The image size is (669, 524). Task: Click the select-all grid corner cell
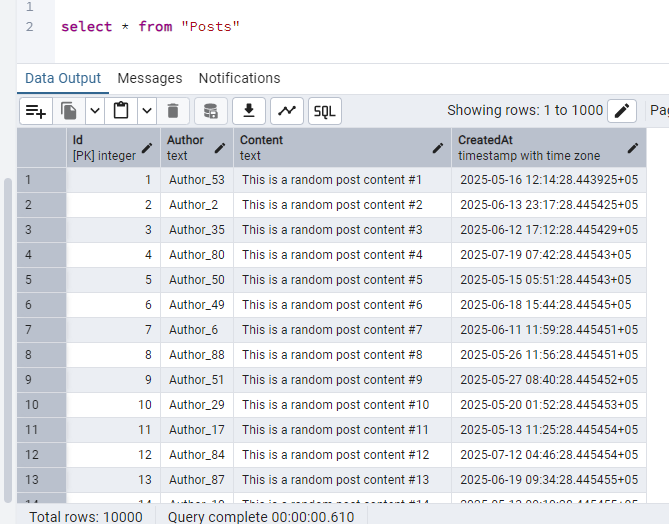tap(42, 148)
